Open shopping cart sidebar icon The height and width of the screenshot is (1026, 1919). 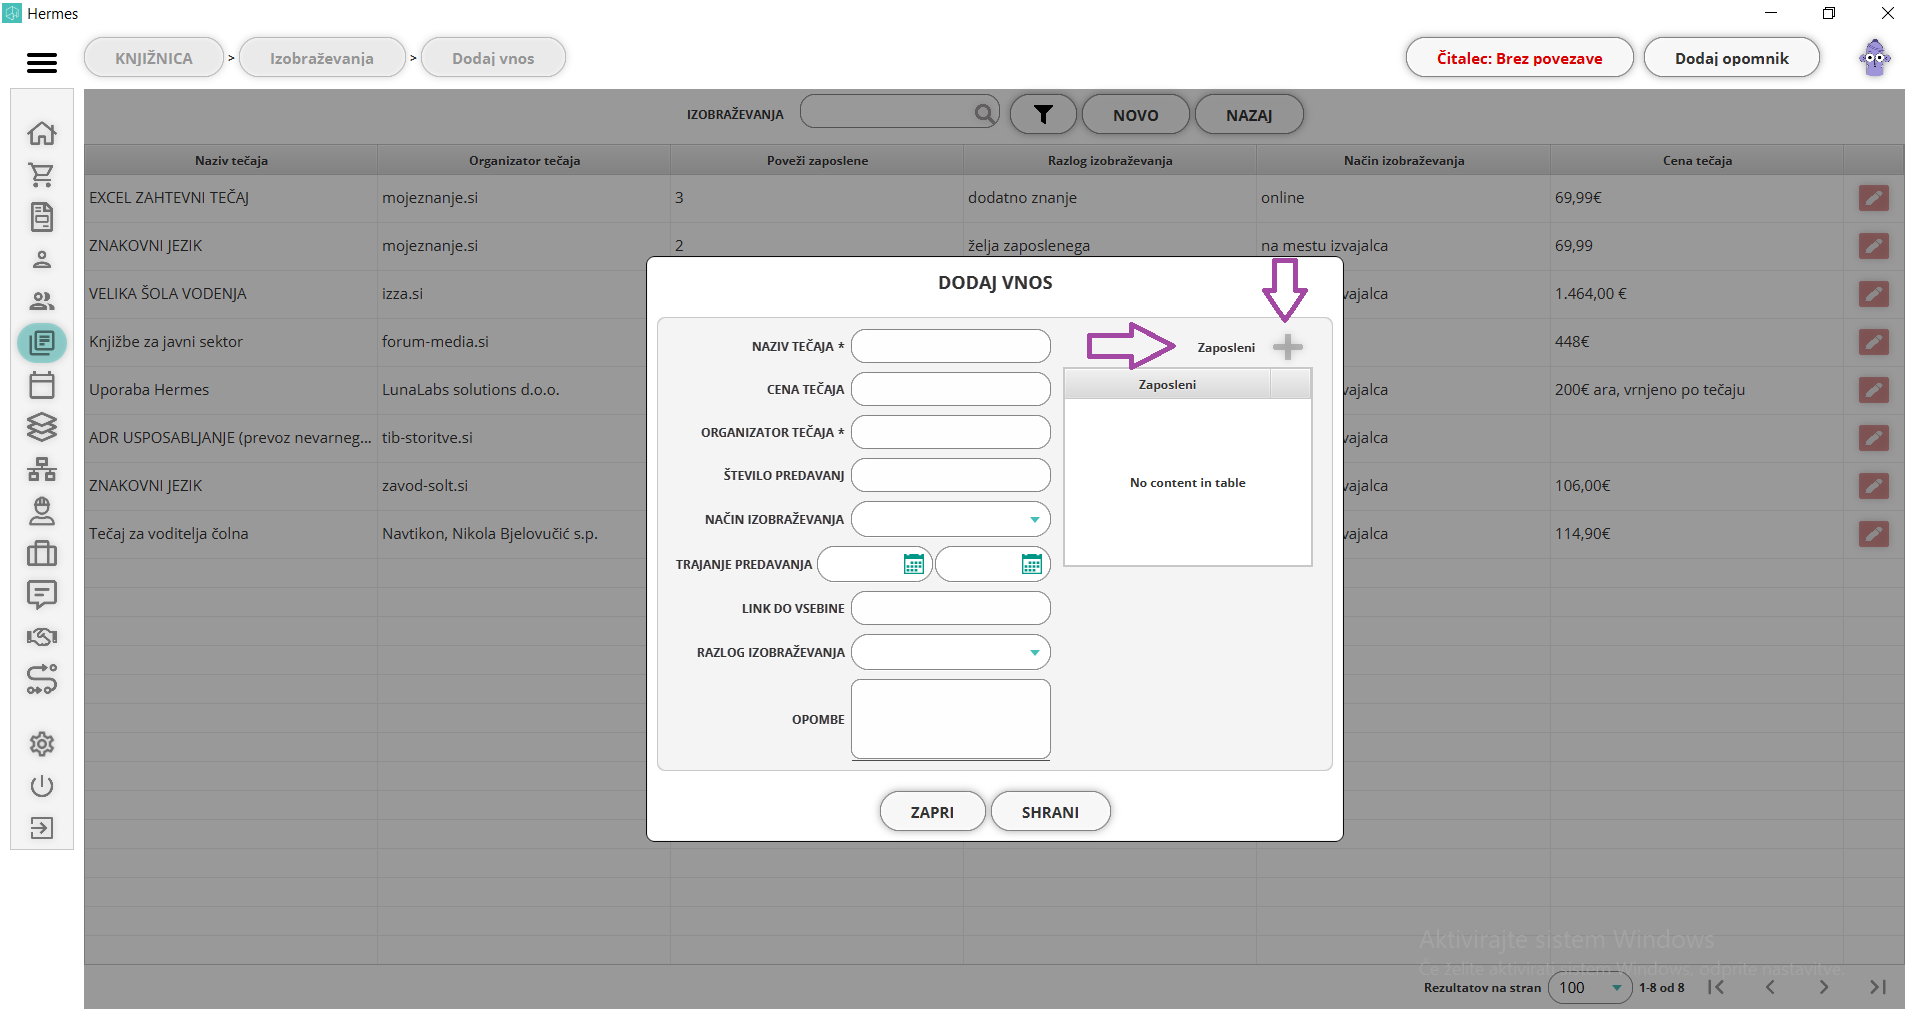(x=42, y=175)
